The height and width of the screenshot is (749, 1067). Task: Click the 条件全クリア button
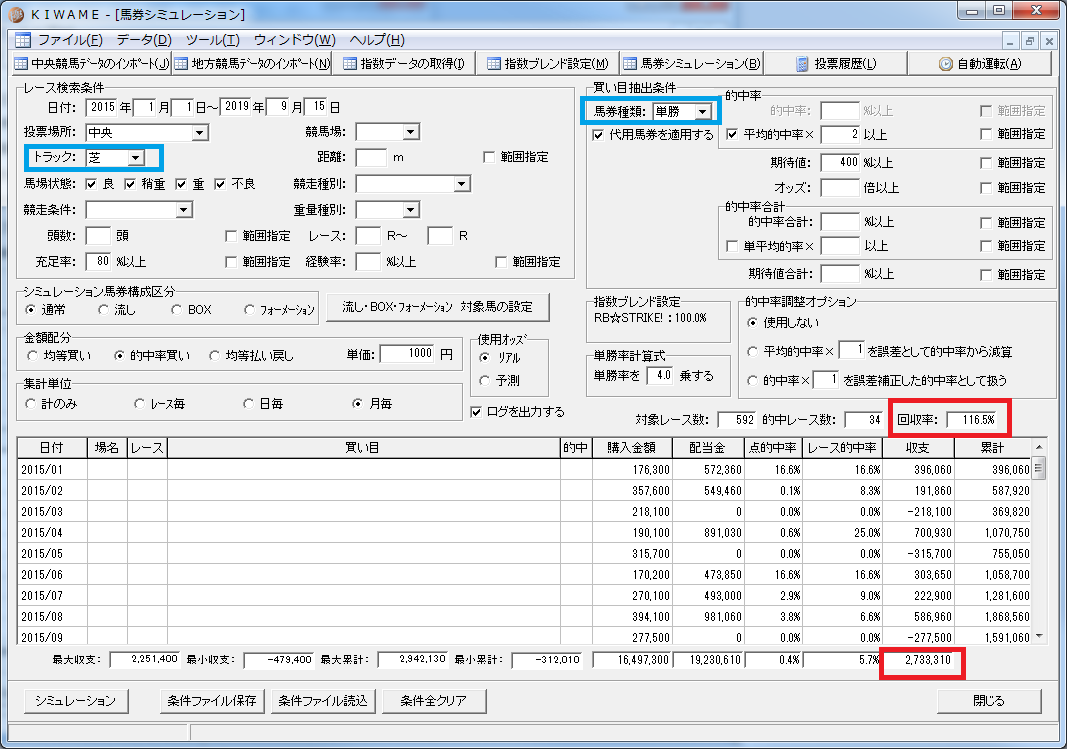point(433,701)
